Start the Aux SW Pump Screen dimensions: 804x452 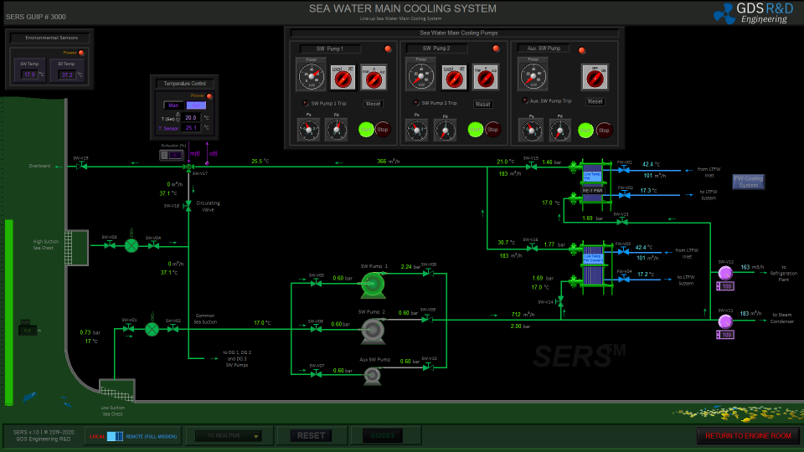(x=586, y=130)
